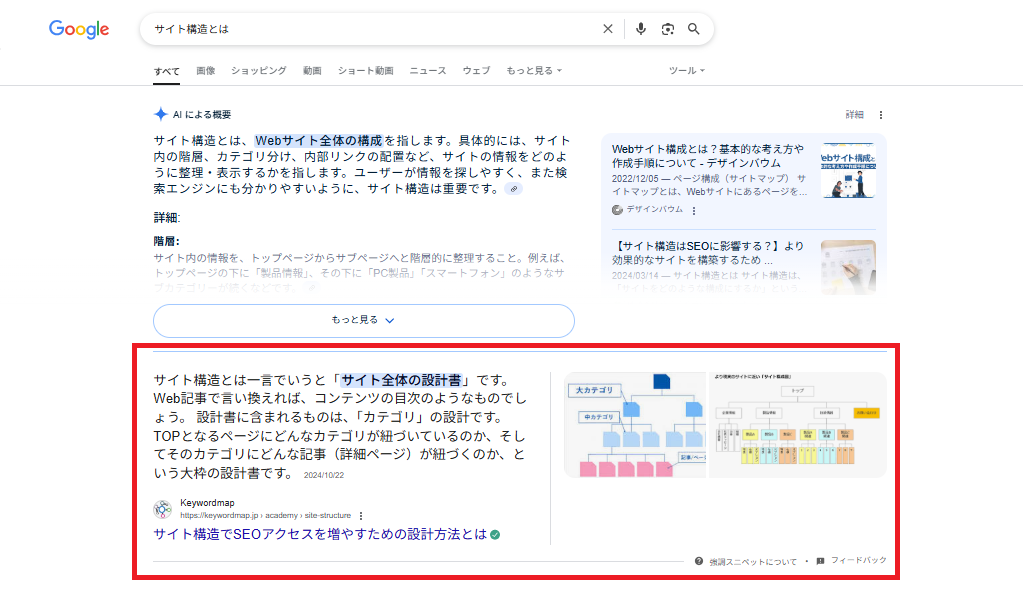Viewport: 1023px width, 593px height.
Task: Open three-dot menu next to Keywordmap URL
Action: pyautogui.click(x=361, y=515)
